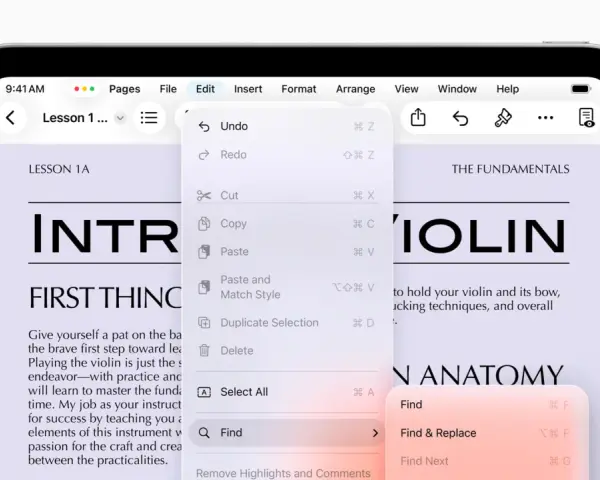The height and width of the screenshot is (480, 600).
Task: Click the 'Give yourself a pat' paragraph
Action: point(105,397)
